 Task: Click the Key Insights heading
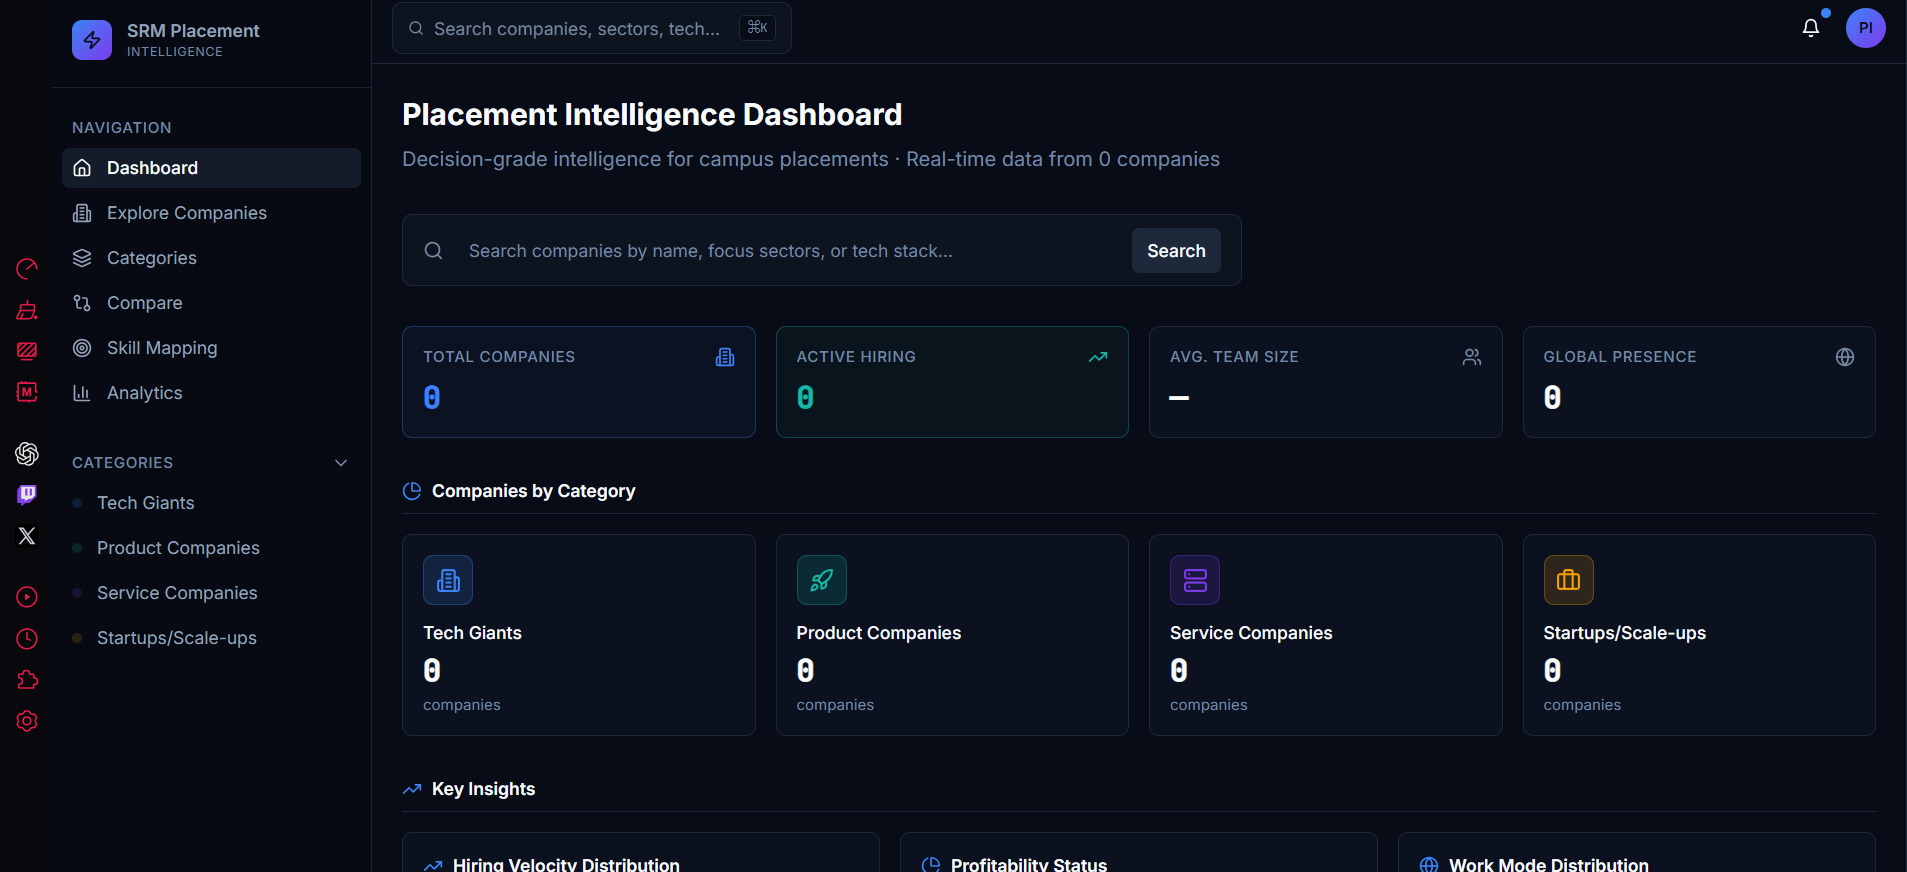[x=483, y=789]
